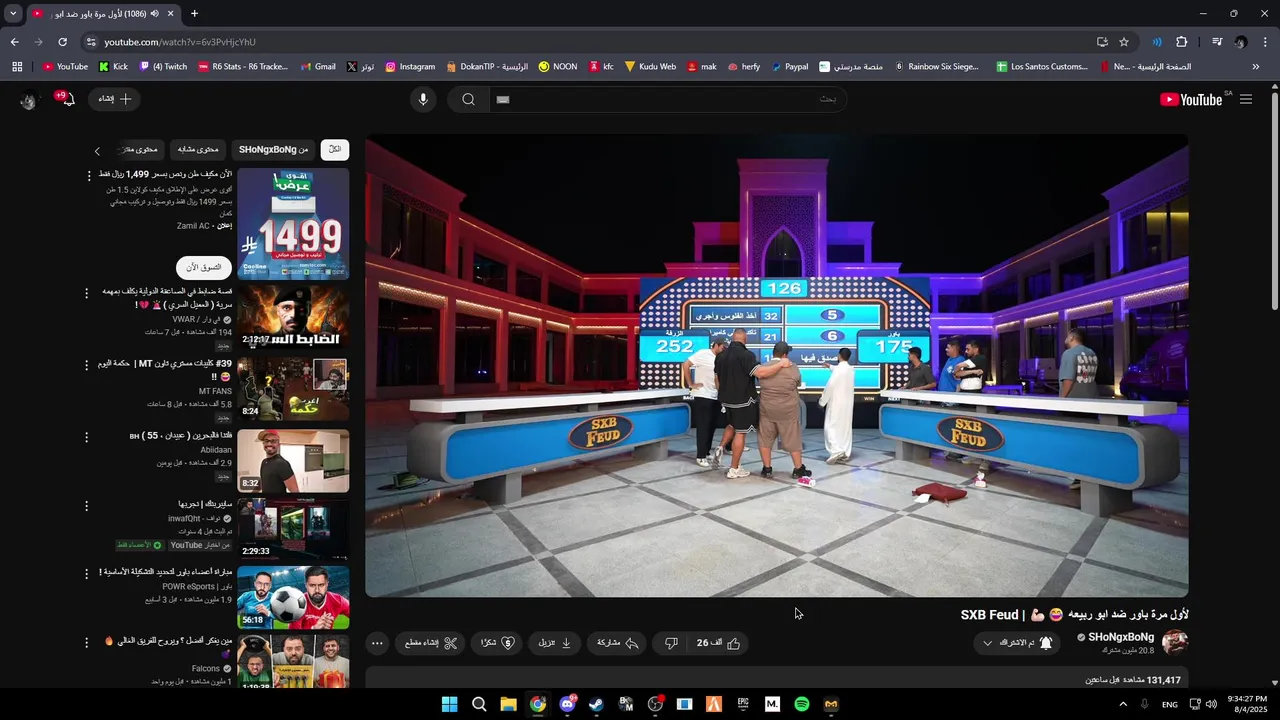
Task: Bookmark this page with star icon
Action: click(1124, 42)
